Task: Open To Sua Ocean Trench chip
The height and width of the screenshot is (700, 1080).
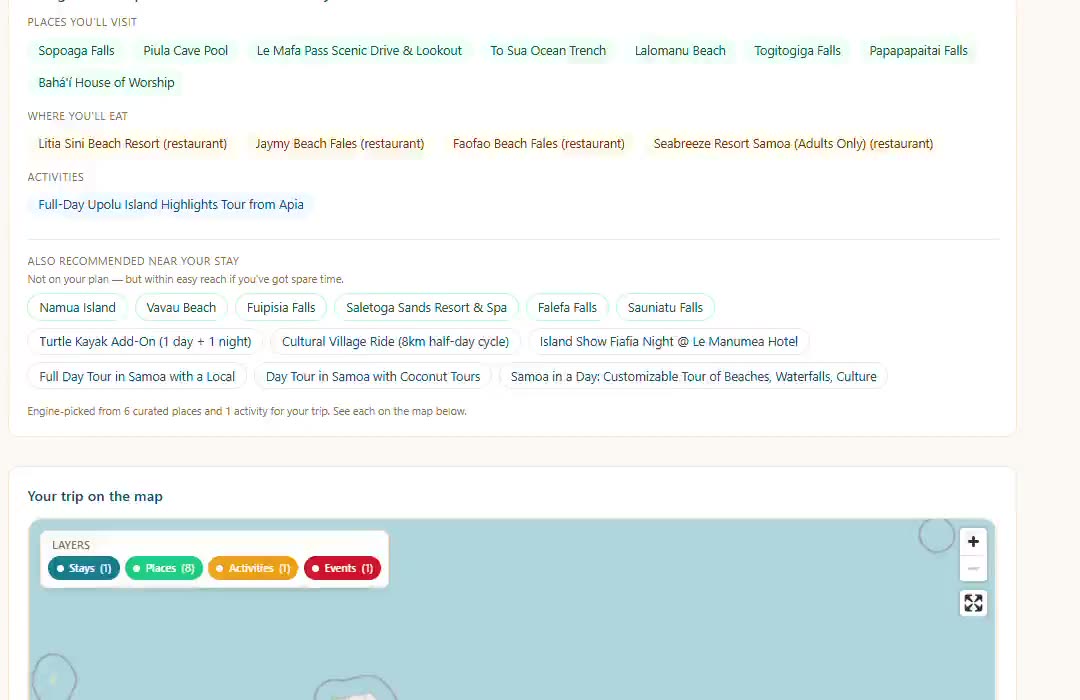Action: tap(548, 51)
